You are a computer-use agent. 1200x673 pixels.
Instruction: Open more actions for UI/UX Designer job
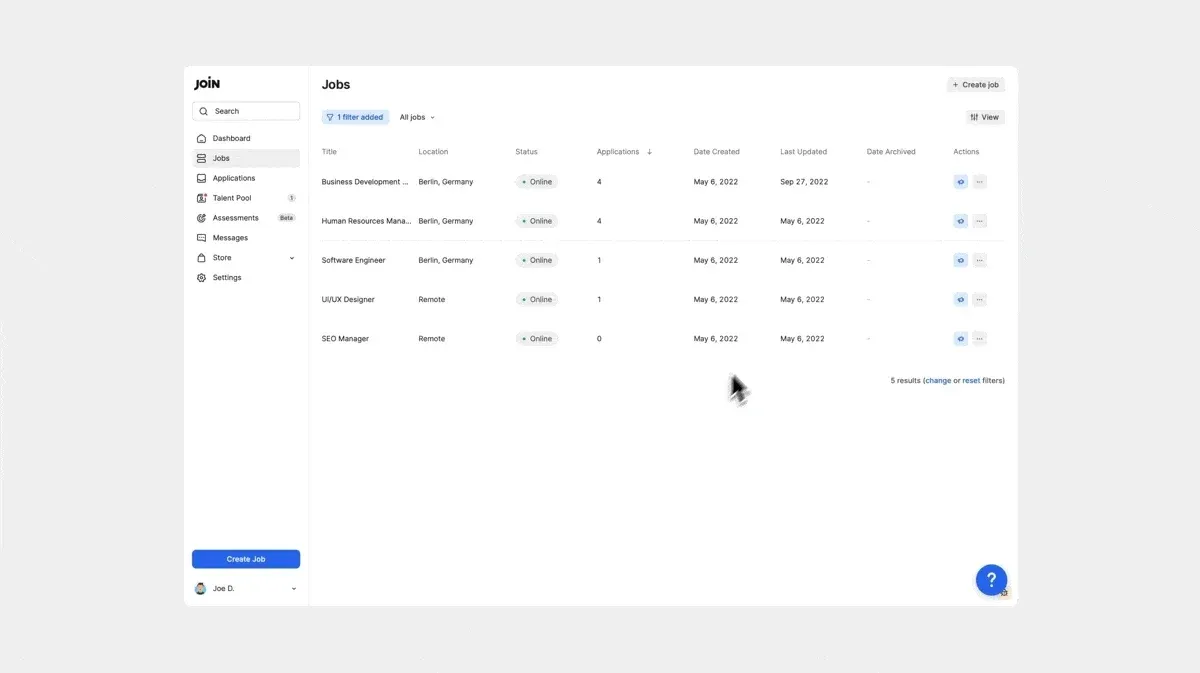coord(980,299)
